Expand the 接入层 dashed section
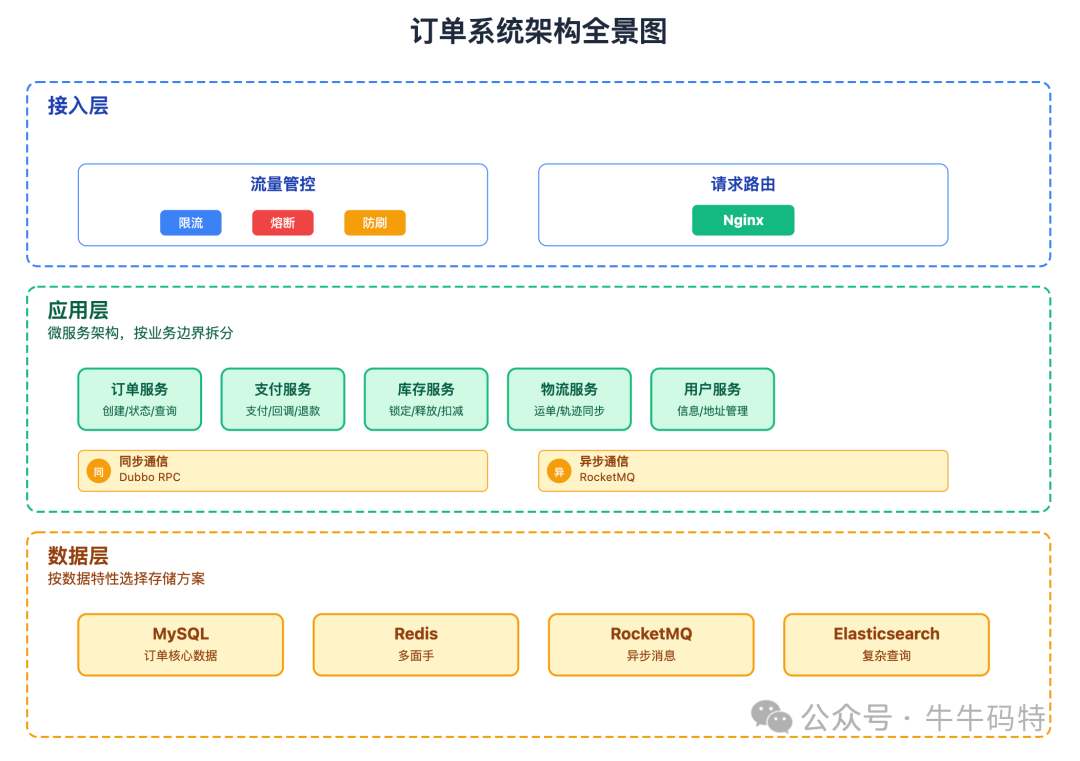The height and width of the screenshot is (761, 1080). click(x=77, y=106)
